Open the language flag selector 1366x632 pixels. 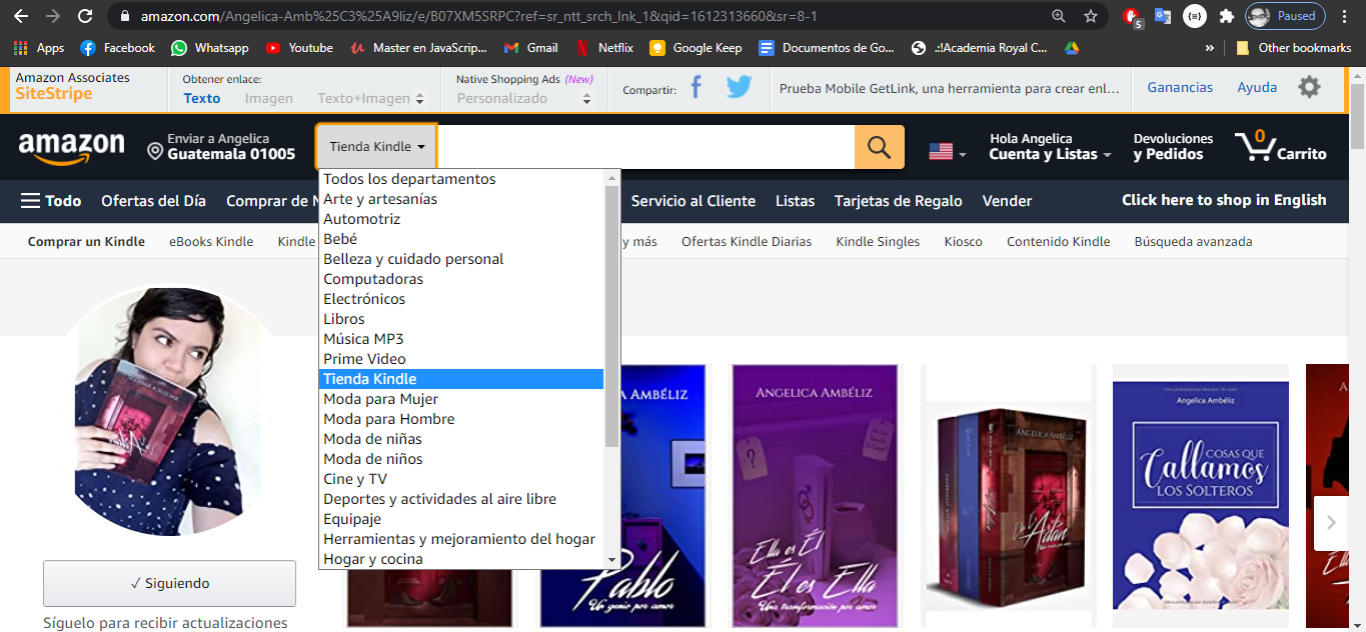click(947, 152)
